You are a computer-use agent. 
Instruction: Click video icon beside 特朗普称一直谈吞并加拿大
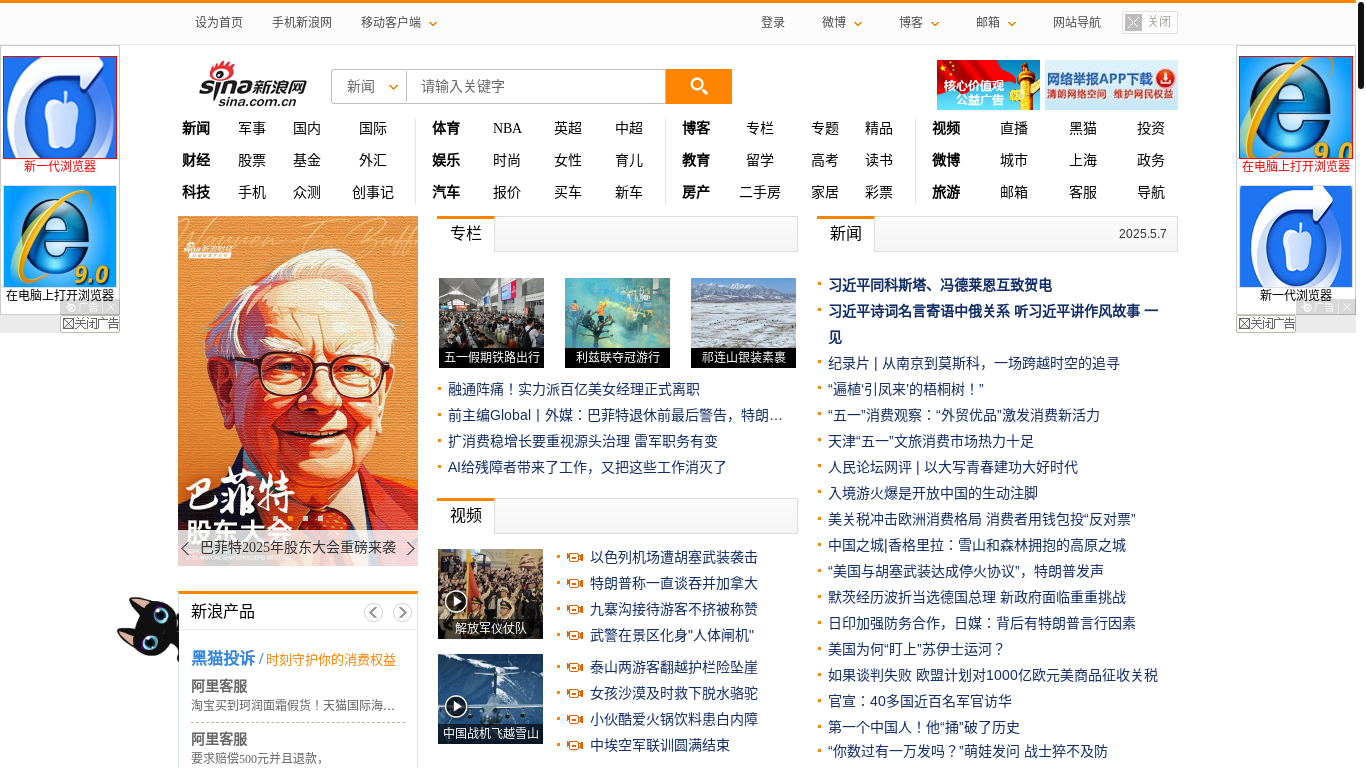[x=575, y=584]
